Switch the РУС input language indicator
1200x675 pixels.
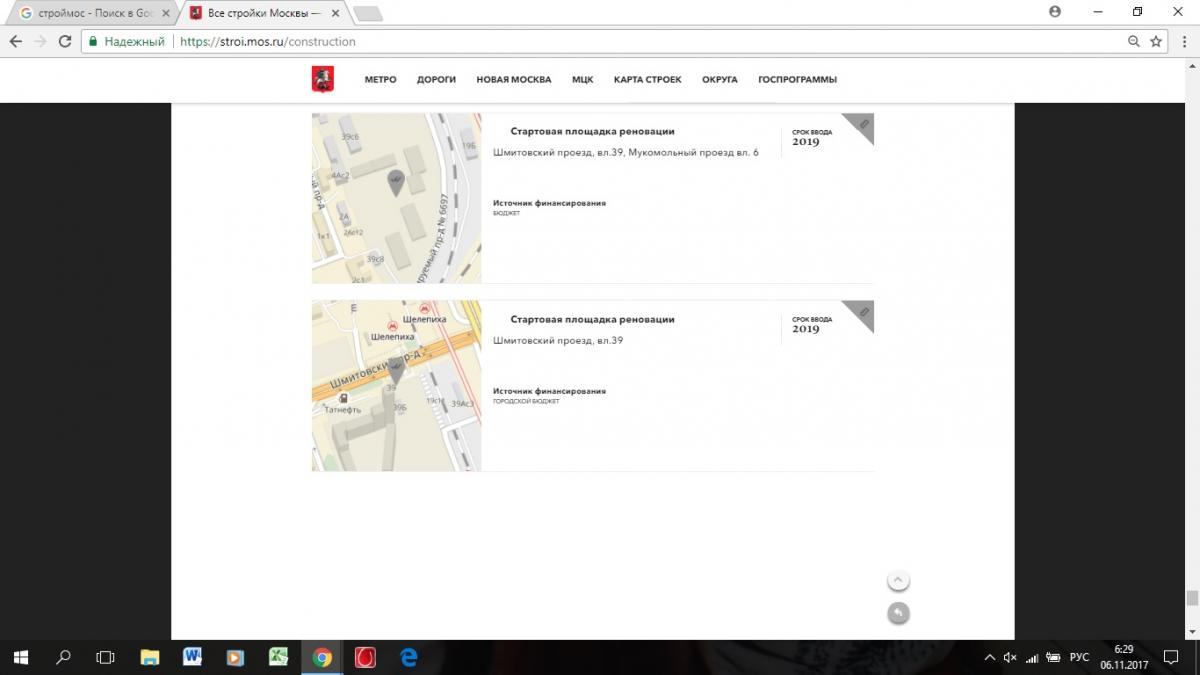(1079, 658)
